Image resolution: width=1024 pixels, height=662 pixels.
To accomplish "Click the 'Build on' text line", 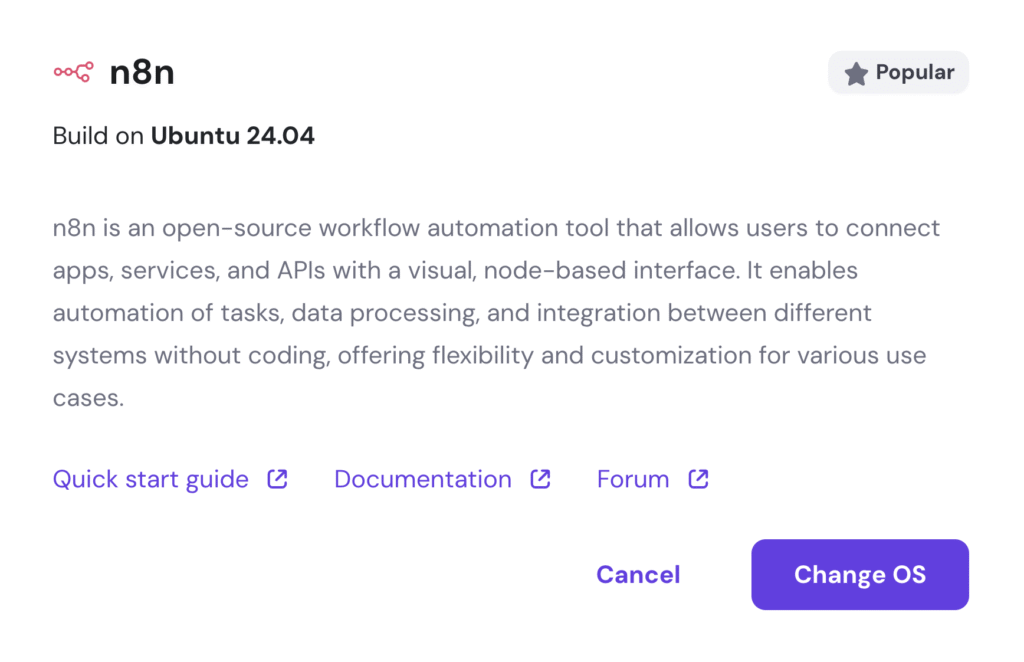I will [x=95, y=135].
